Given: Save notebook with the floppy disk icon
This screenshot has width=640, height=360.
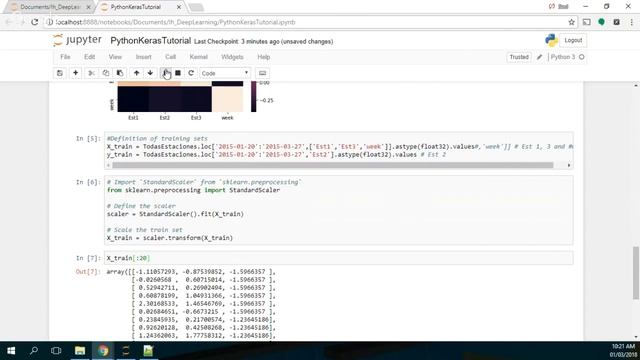Looking at the screenshot, I should point(60,73).
